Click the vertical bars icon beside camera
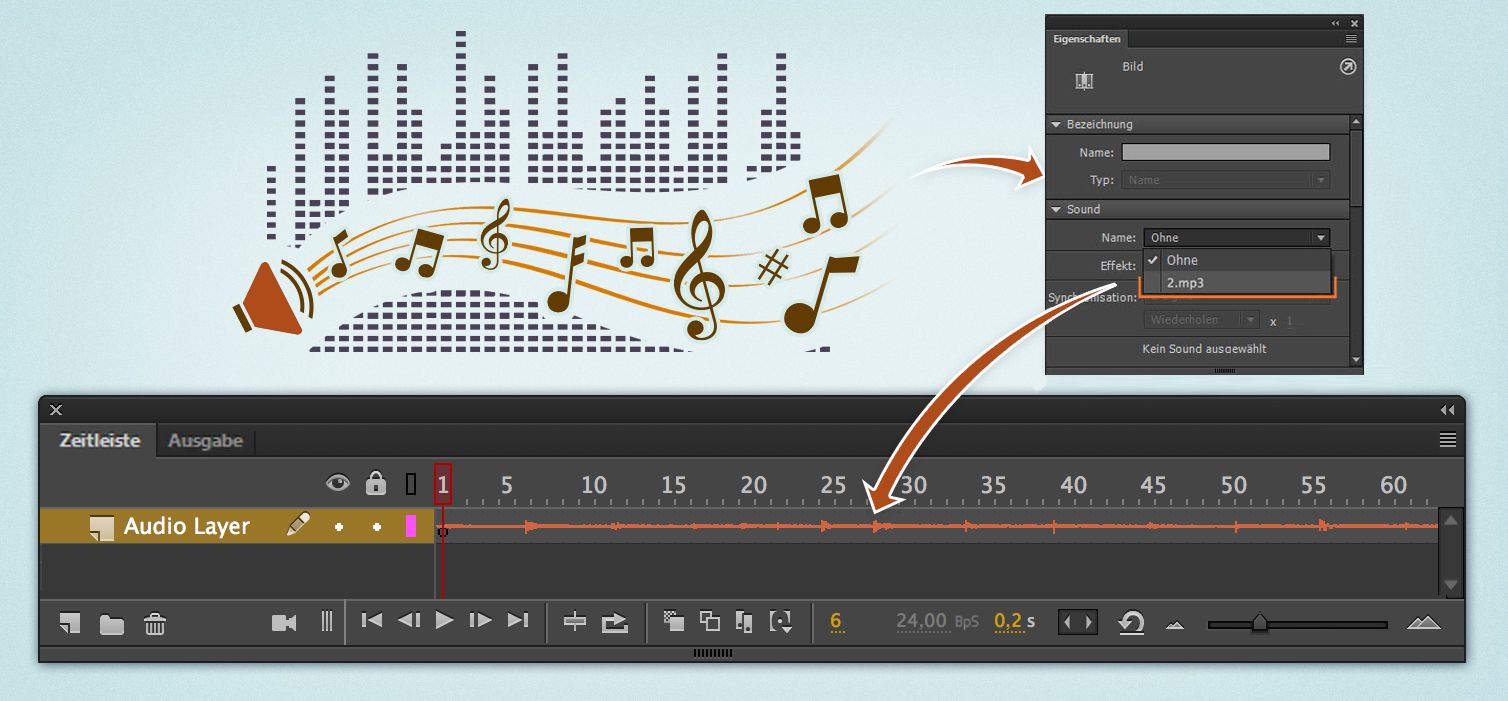Viewport: 1508px width, 701px height. (x=326, y=621)
